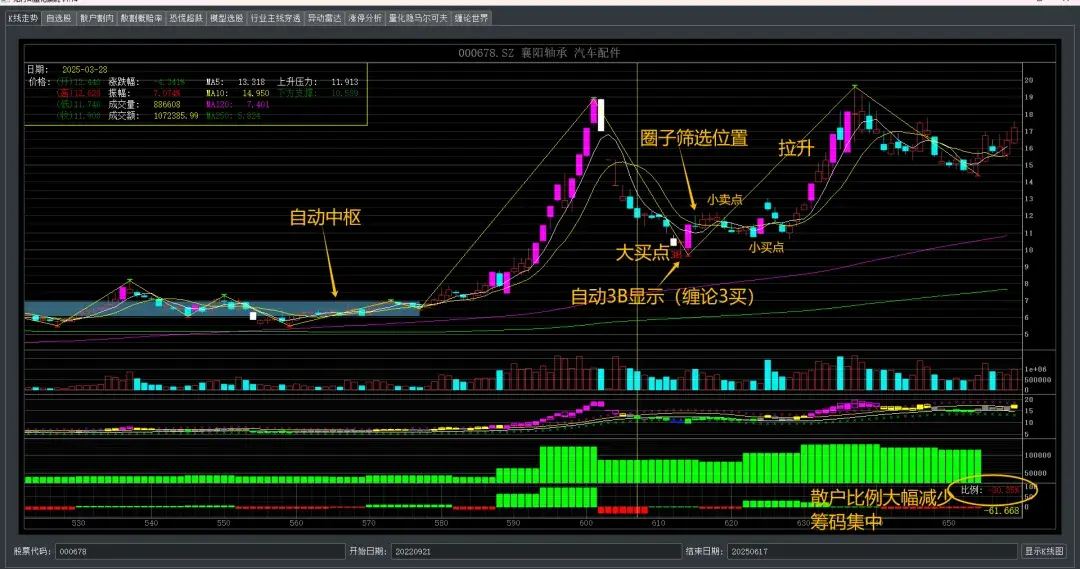Go to the 涨停分析 tab
1080x569 pixels.
click(365, 18)
